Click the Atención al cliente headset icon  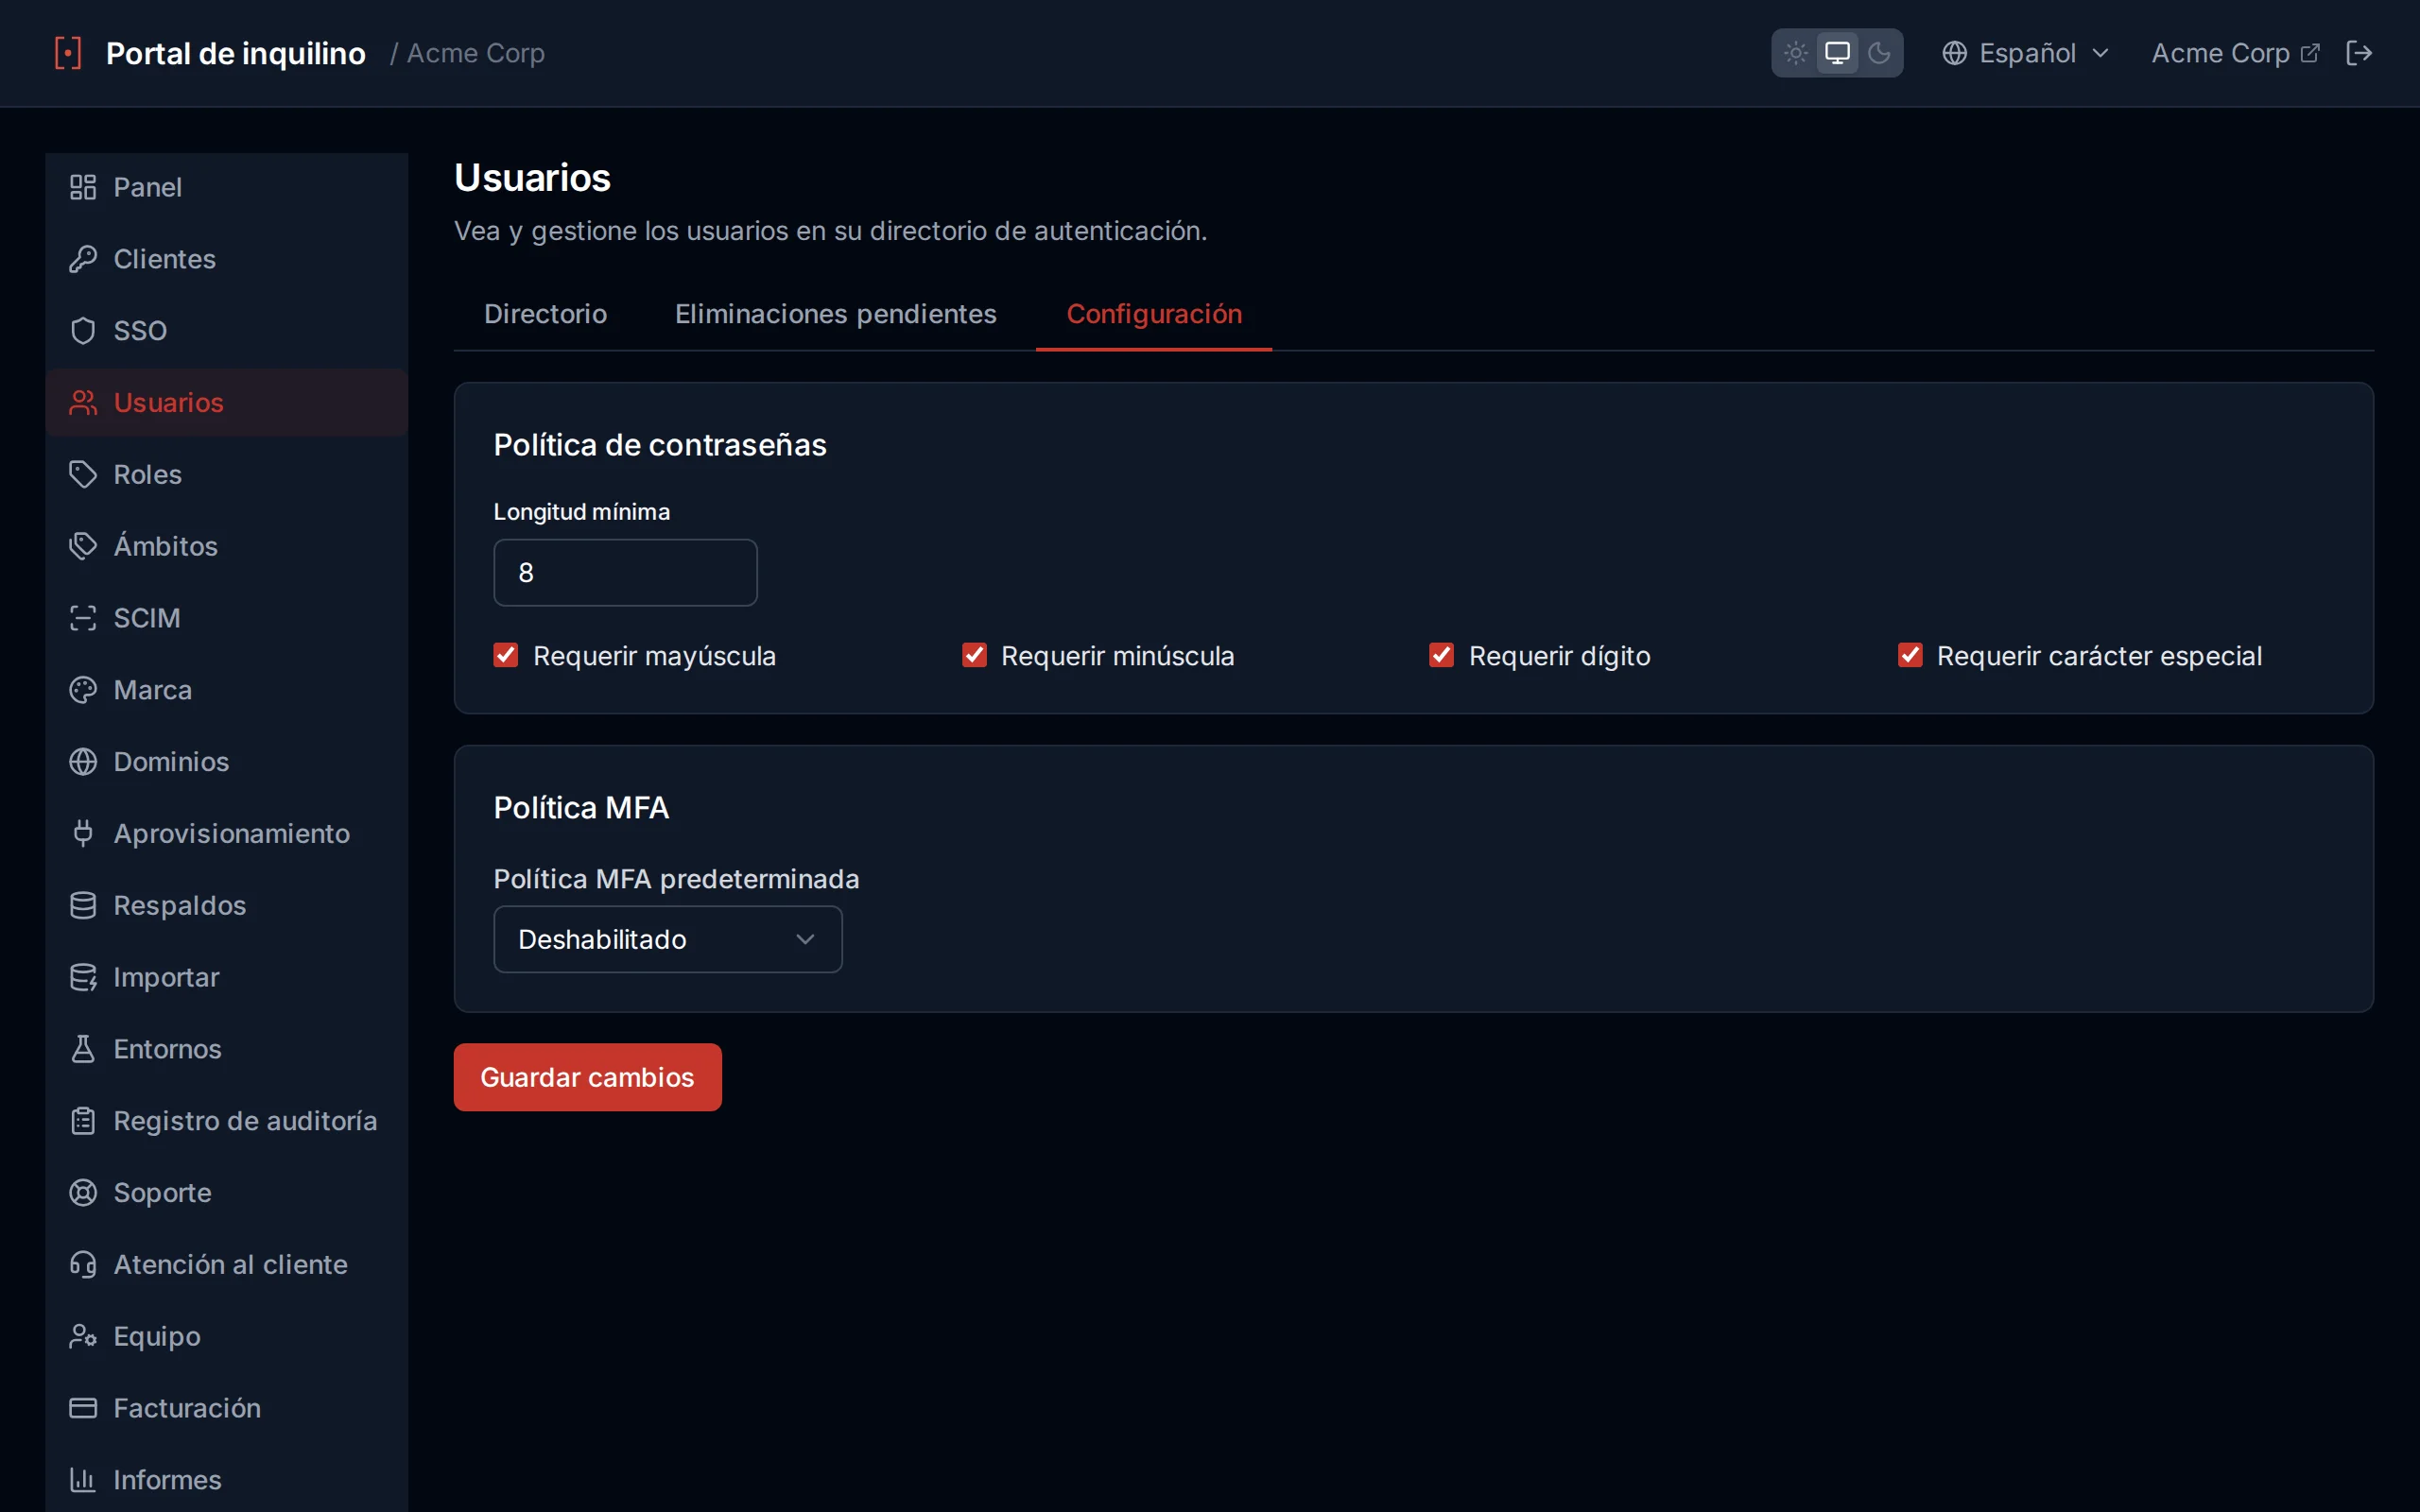tap(83, 1265)
